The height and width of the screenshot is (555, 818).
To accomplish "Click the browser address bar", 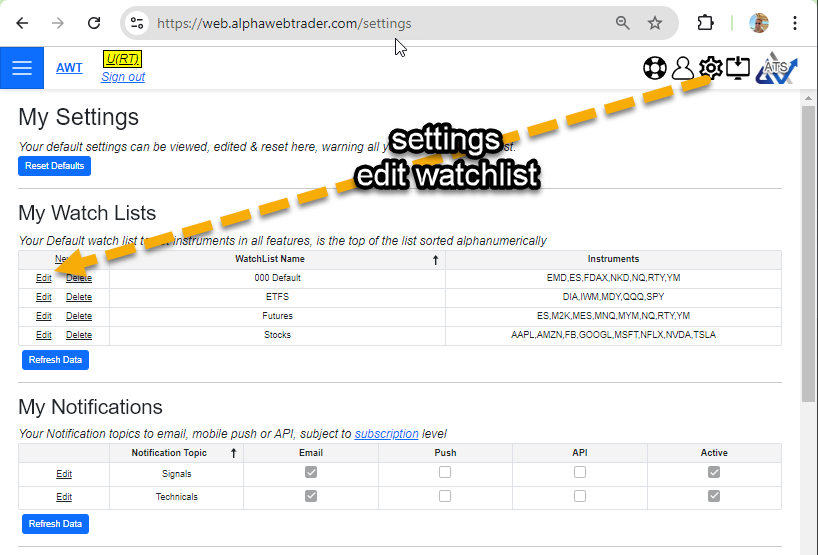I will 380,23.
